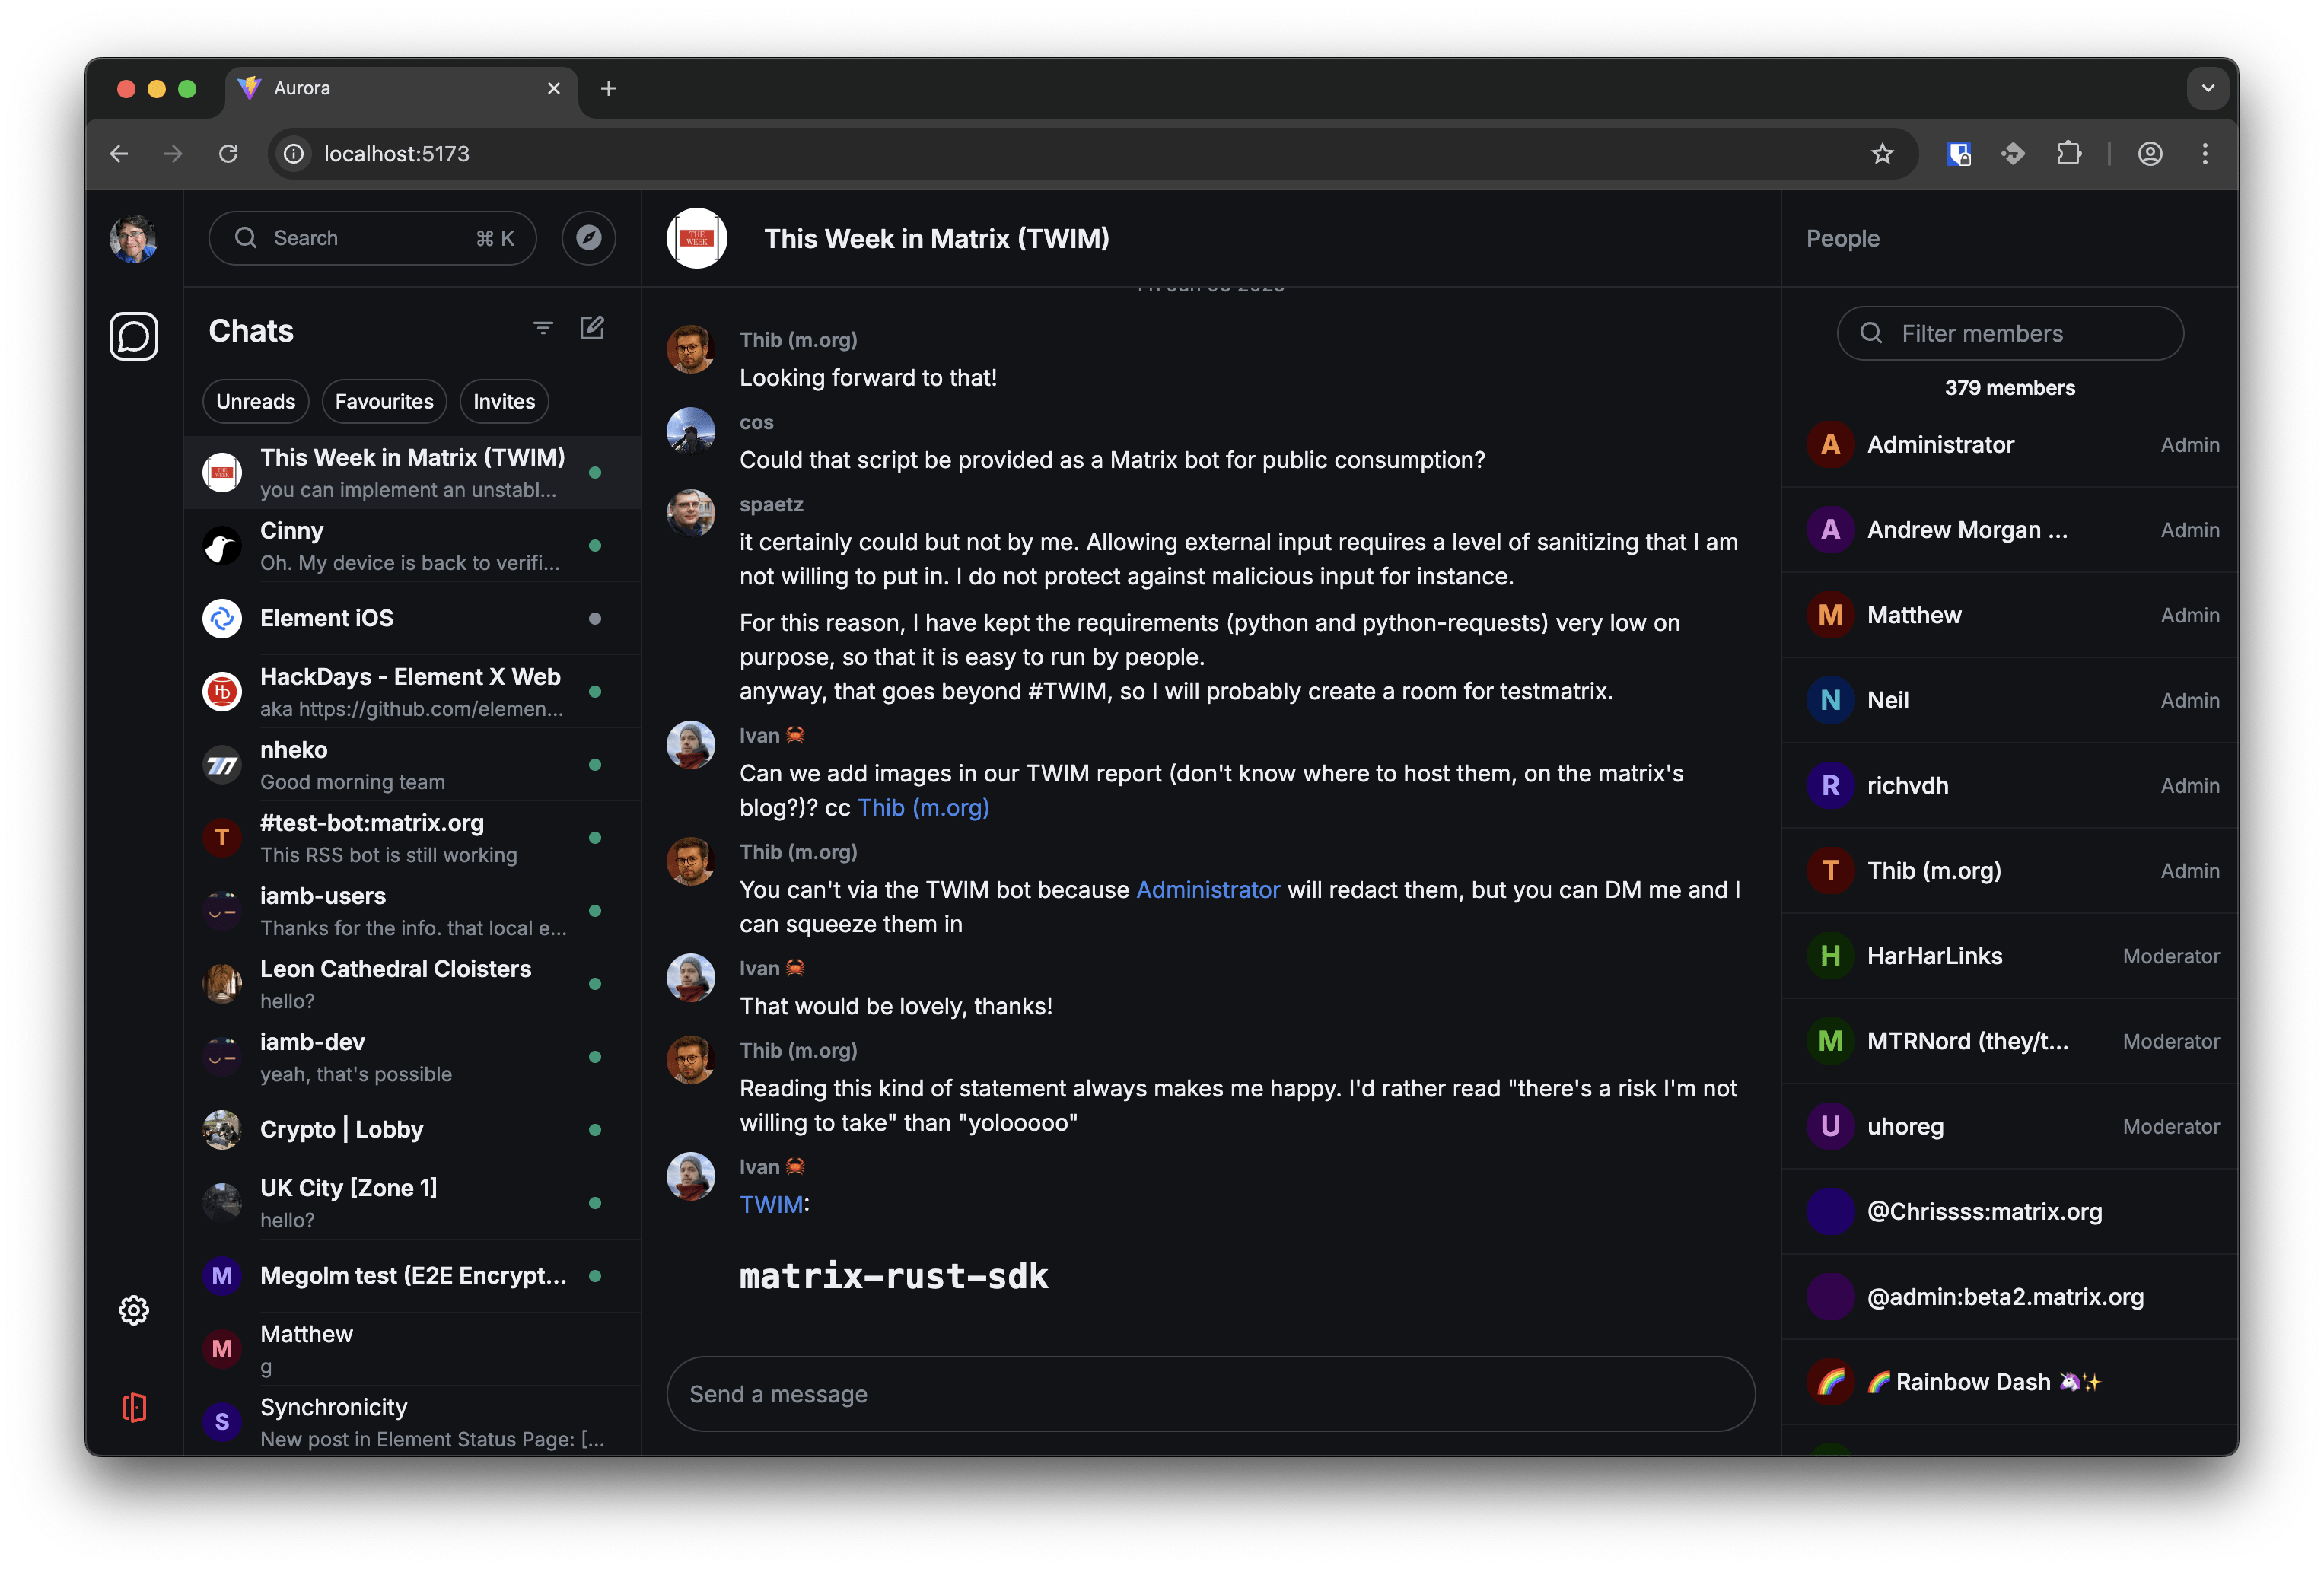Click the Rainbow Dash member avatar

[x=1830, y=1382]
